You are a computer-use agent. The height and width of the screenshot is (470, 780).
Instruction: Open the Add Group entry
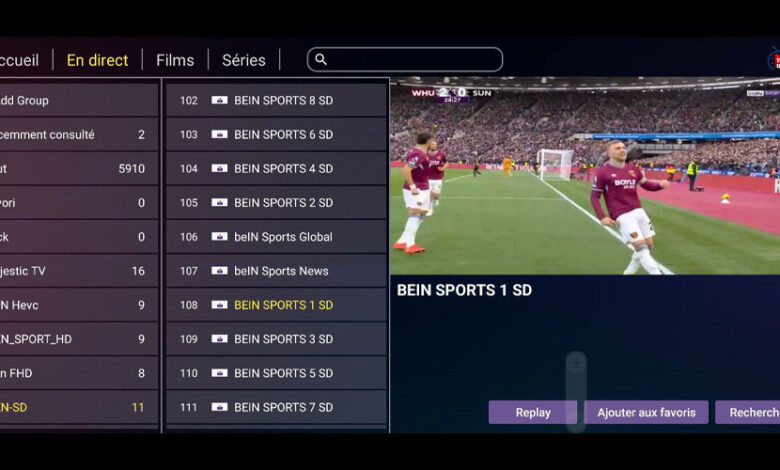tap(79, 100)
